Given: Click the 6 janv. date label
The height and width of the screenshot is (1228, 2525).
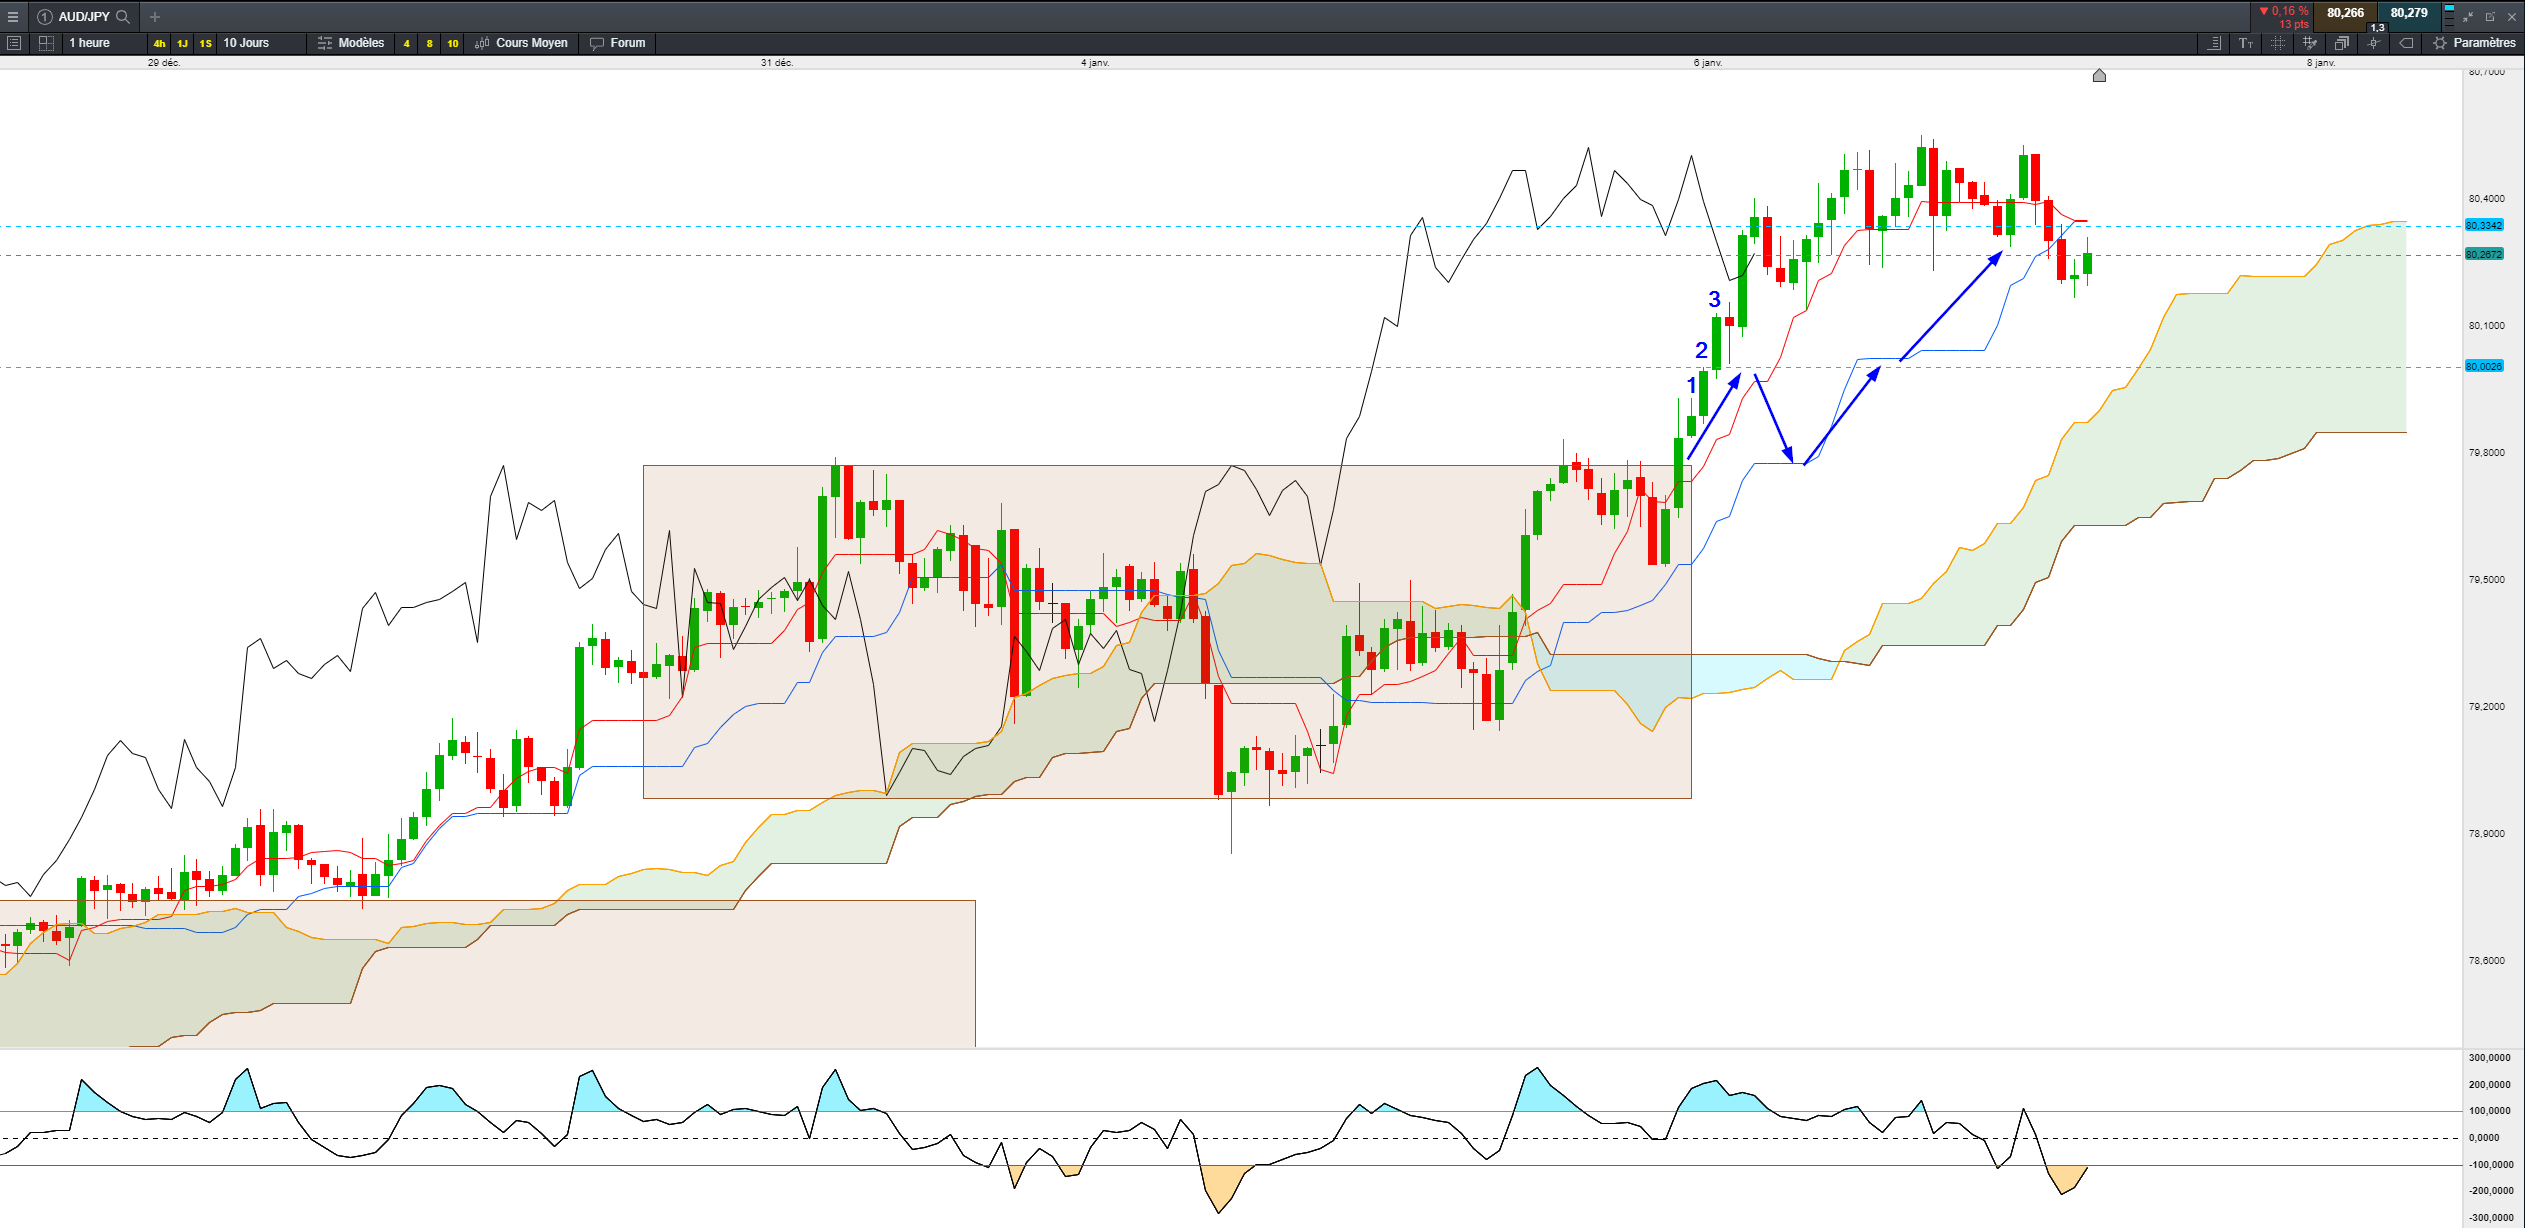Looking at the screenshot, I should click(1708, 63).
